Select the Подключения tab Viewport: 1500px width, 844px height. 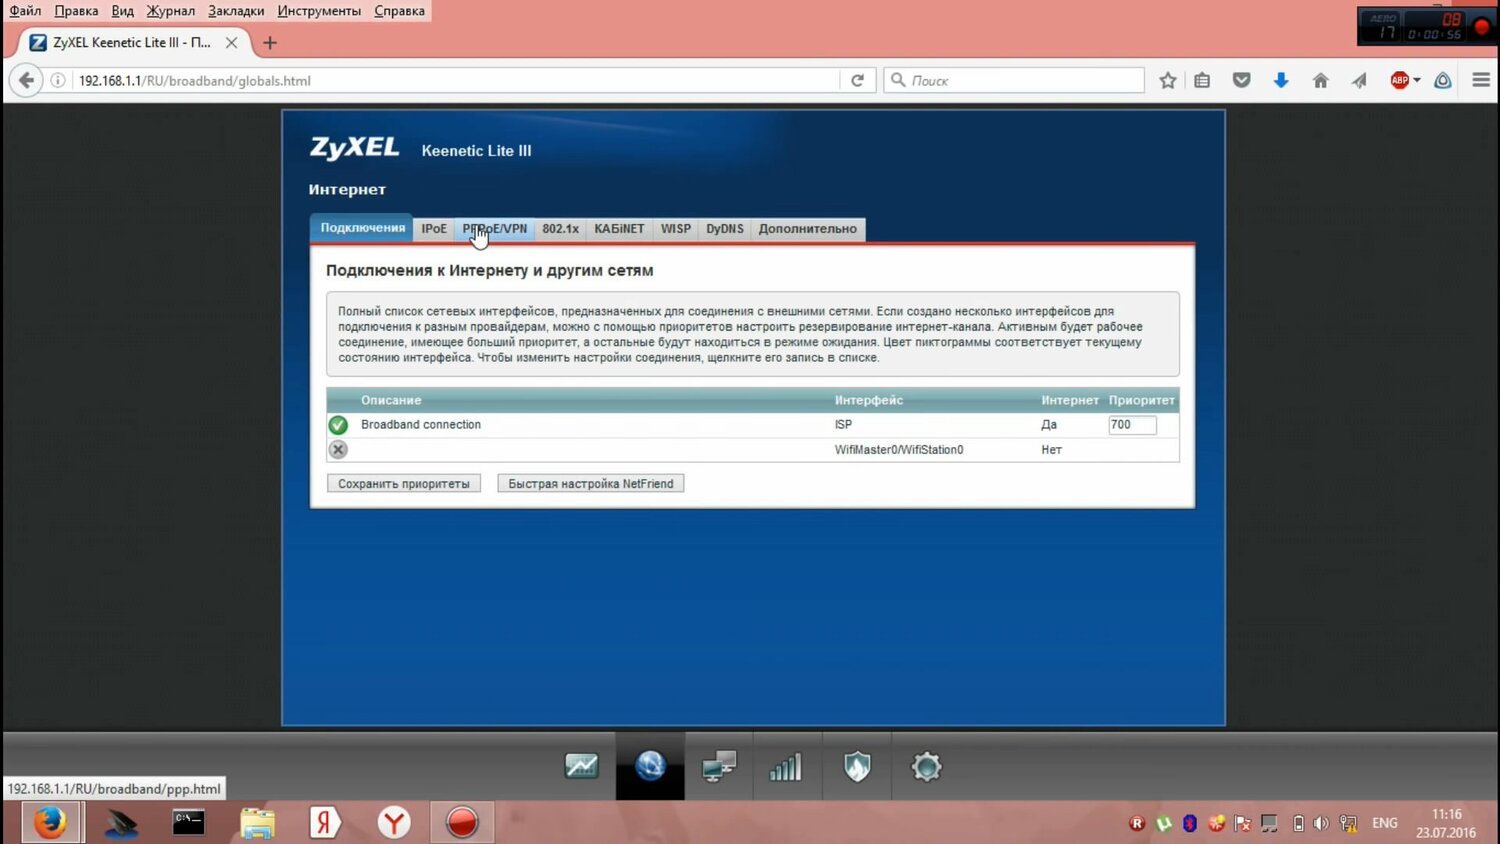click(x=362, y=228)
